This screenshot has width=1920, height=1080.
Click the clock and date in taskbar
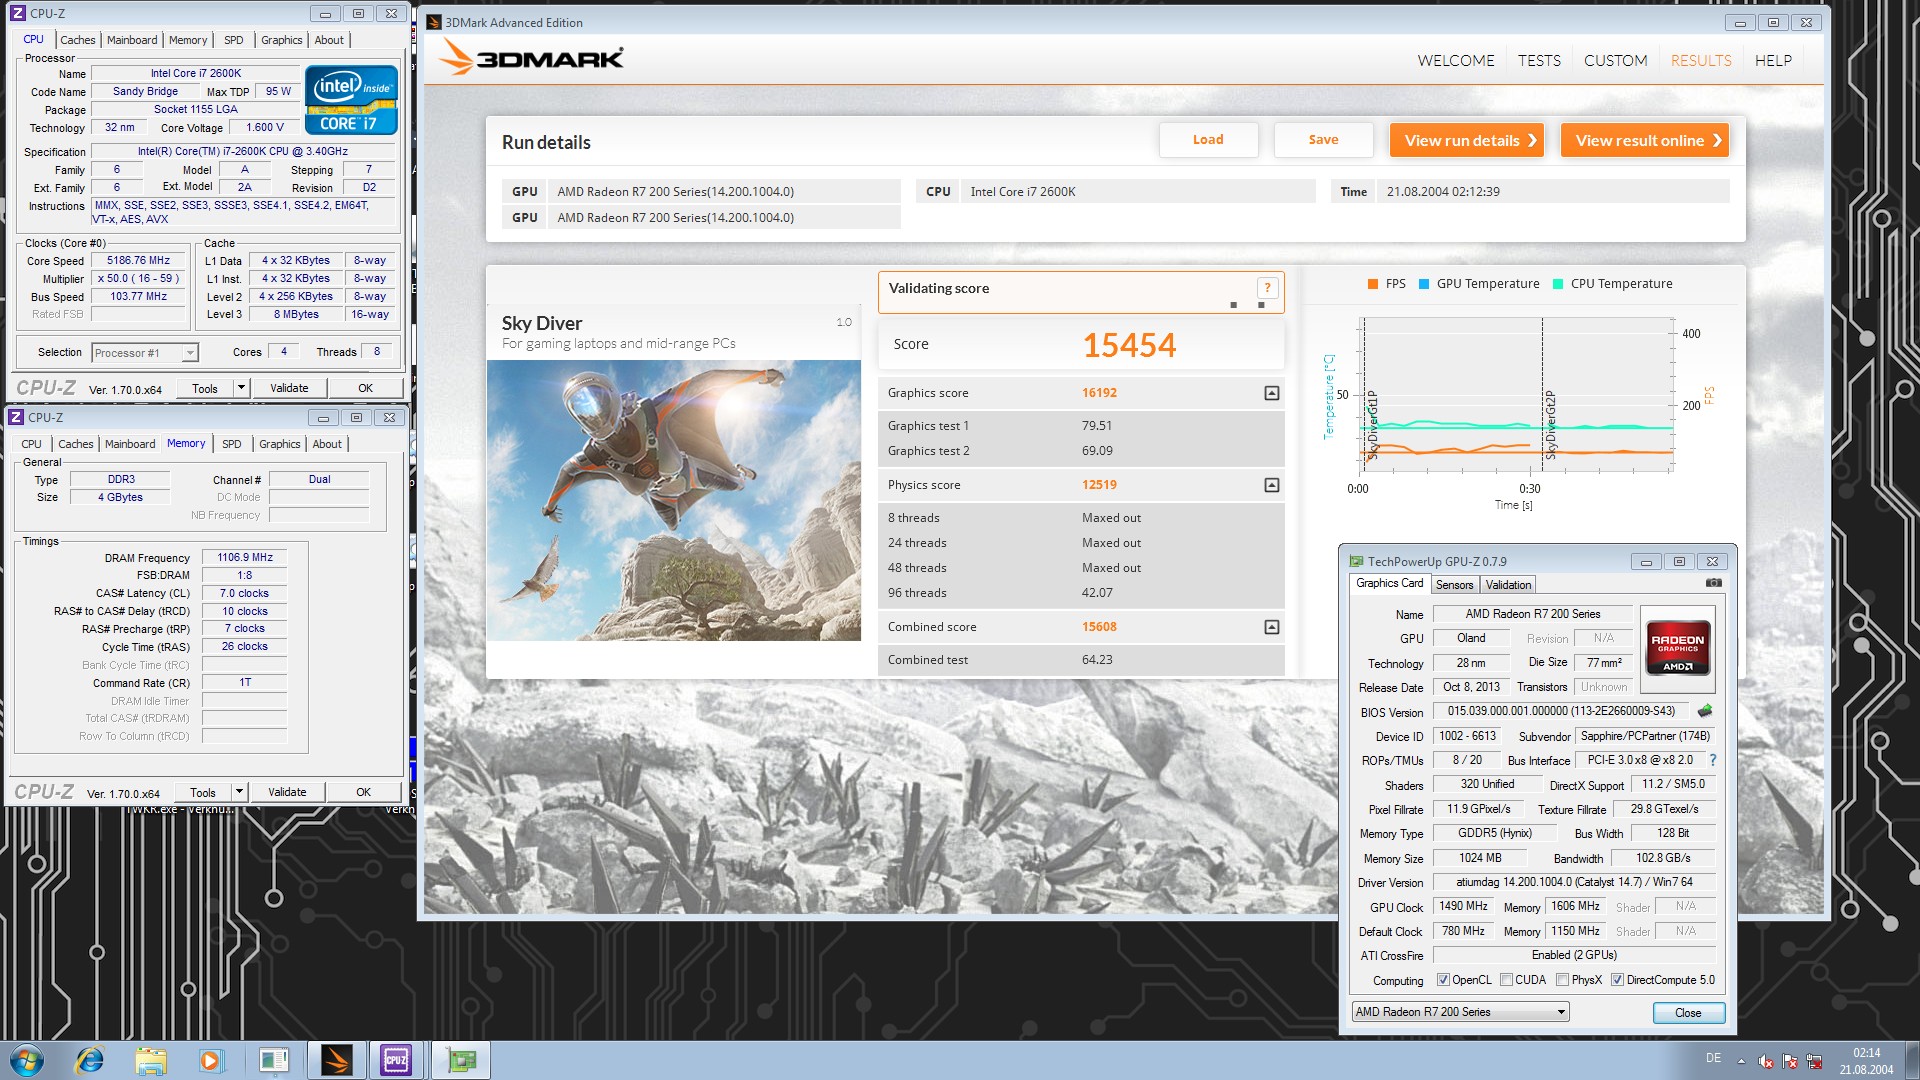click(1866, 1061)
